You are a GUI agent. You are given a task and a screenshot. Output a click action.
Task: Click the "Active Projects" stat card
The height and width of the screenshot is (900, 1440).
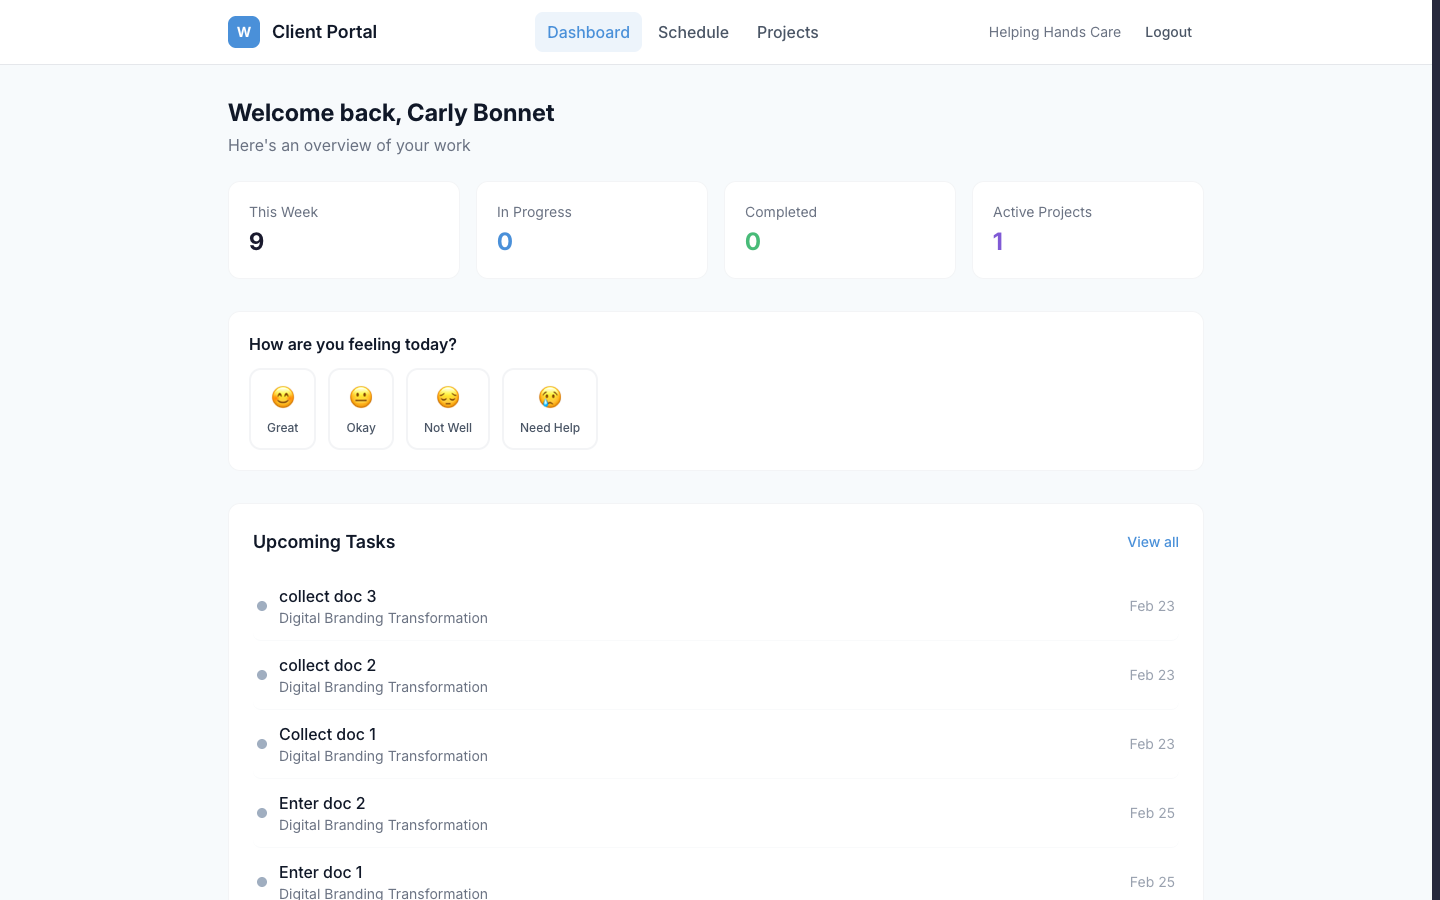[1088, 229]
